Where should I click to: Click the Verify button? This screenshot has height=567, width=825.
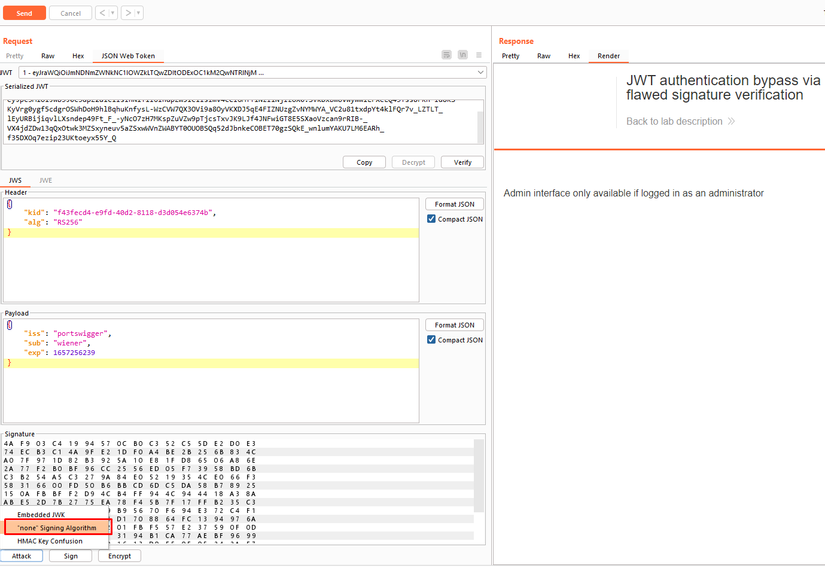(x=462, y=162)
